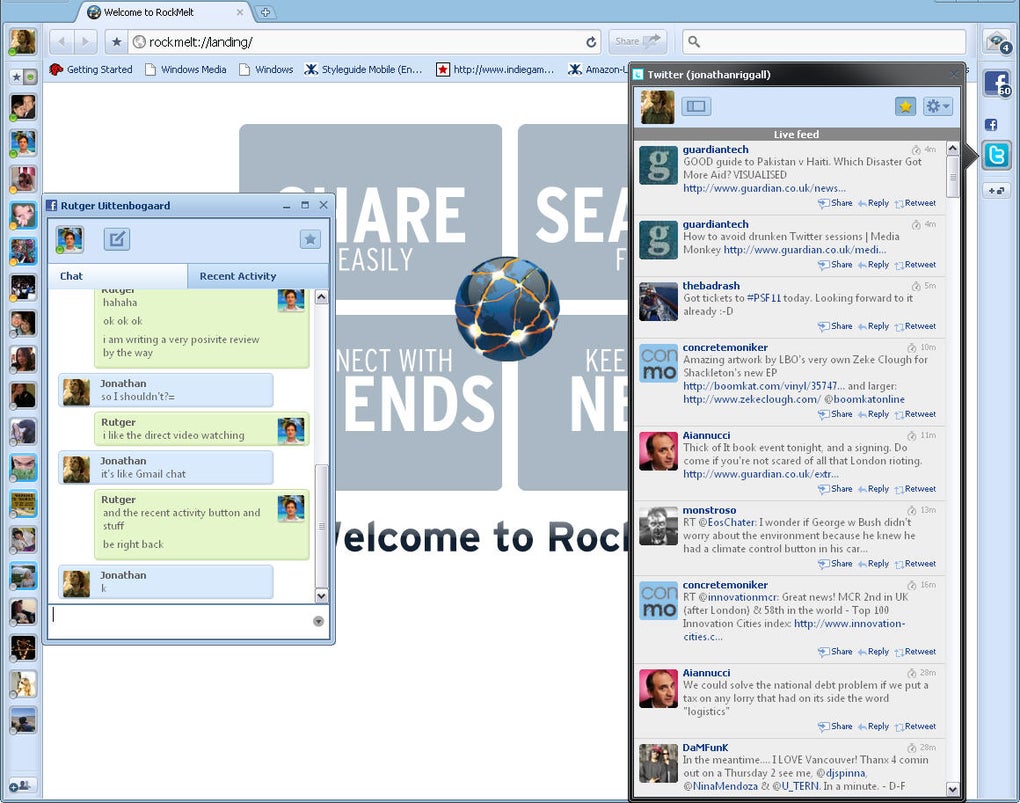
Task: Click the DaMFunK username
Action: pos(705,747)
